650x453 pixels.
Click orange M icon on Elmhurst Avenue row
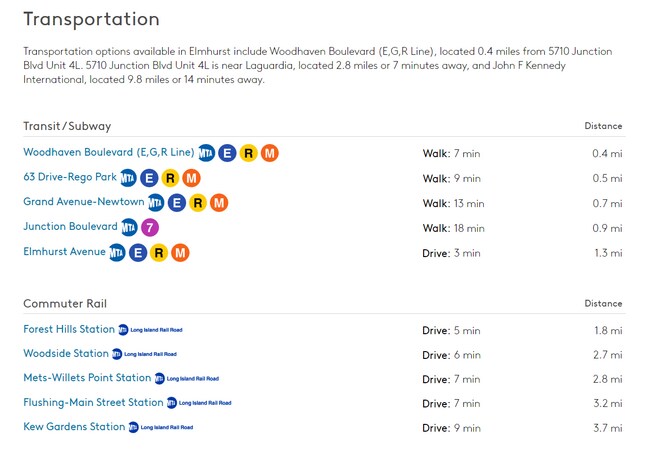click(x=180, y=252)
